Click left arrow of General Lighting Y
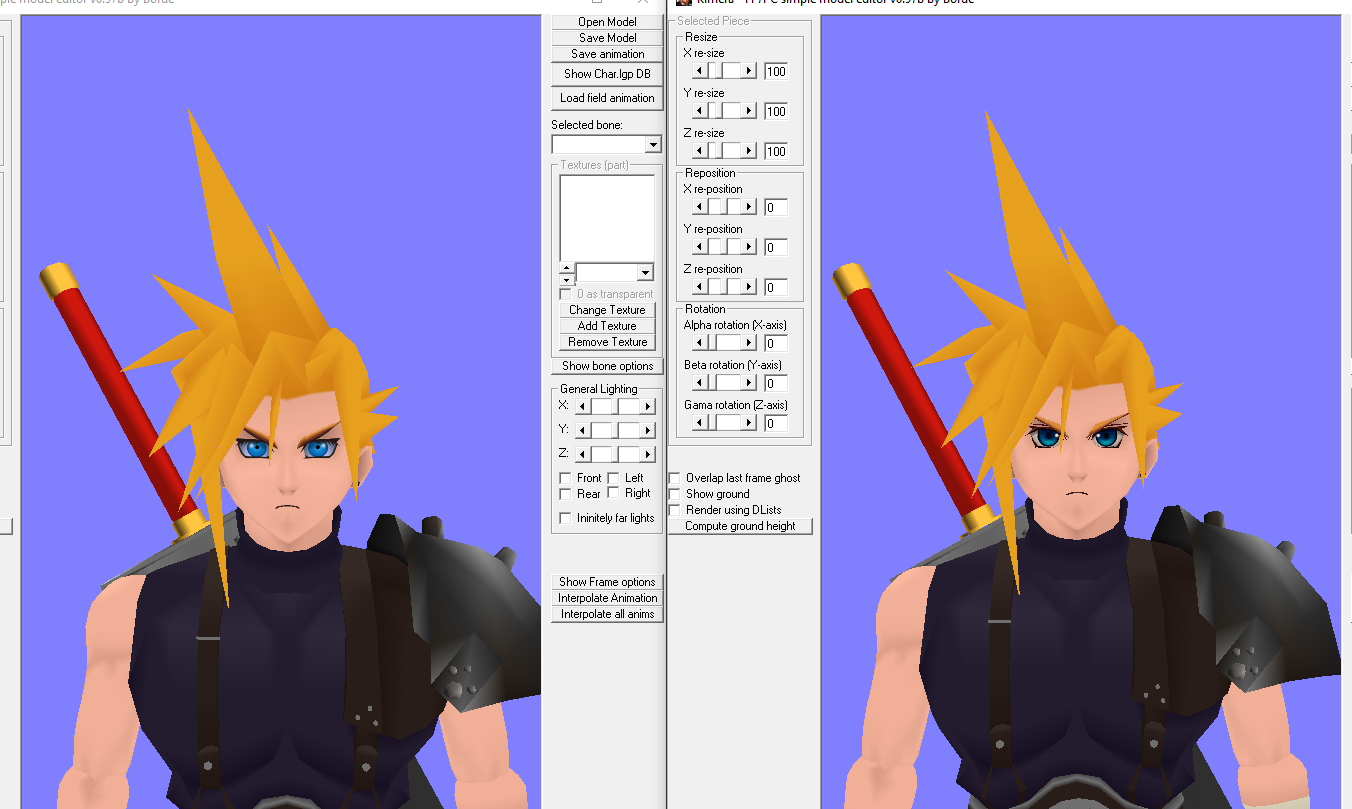Screen dimensions: 1352x809 pyautogui.click(x=583, y=430)
